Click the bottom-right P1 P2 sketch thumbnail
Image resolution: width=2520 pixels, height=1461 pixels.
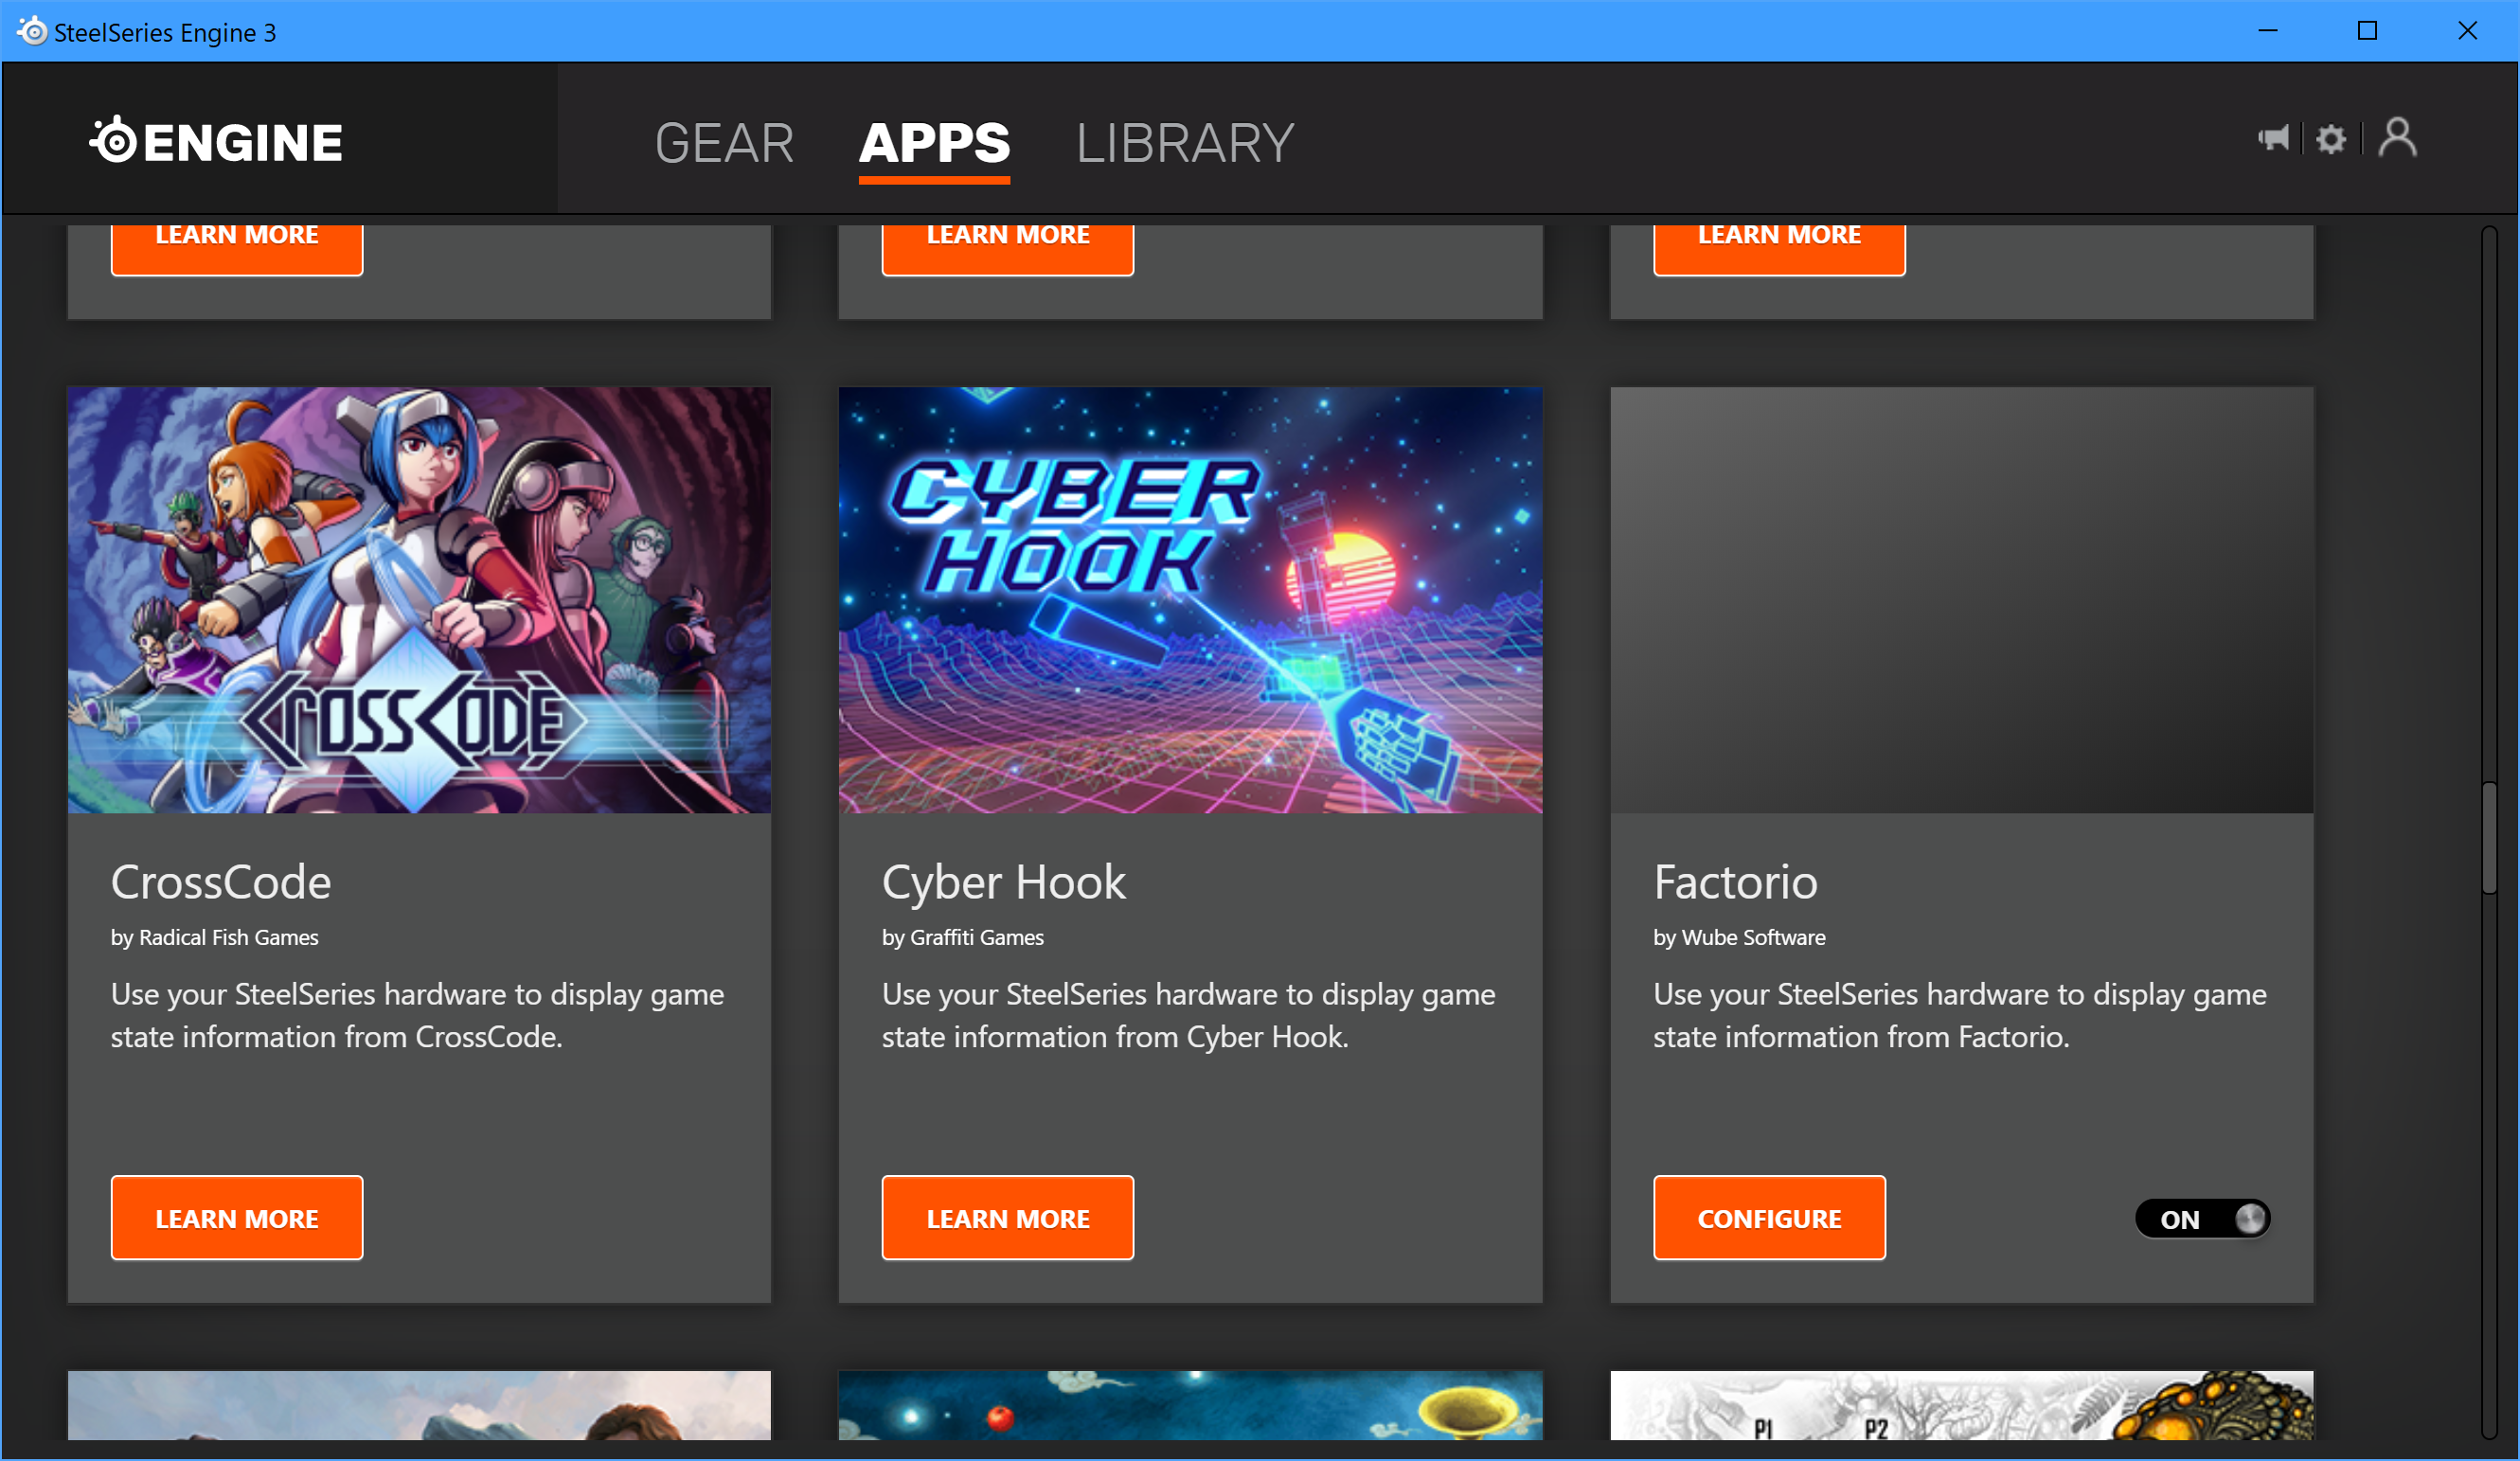coord(1962,1405)
